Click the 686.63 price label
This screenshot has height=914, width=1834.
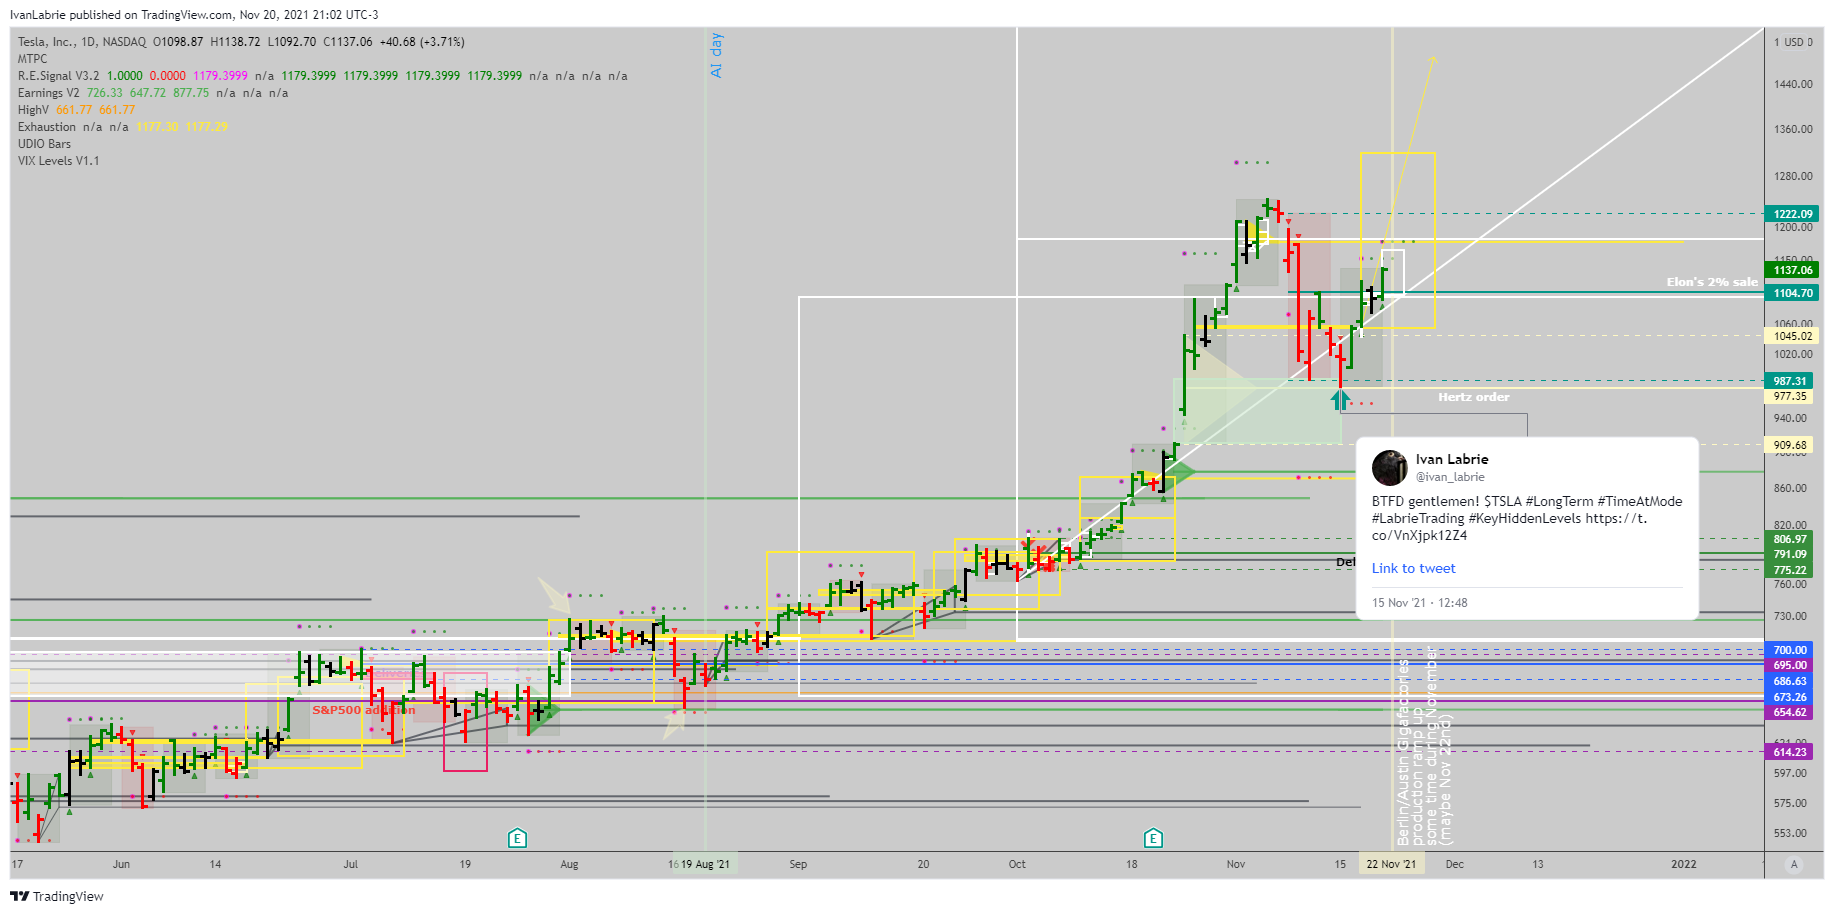(1791, 681)
